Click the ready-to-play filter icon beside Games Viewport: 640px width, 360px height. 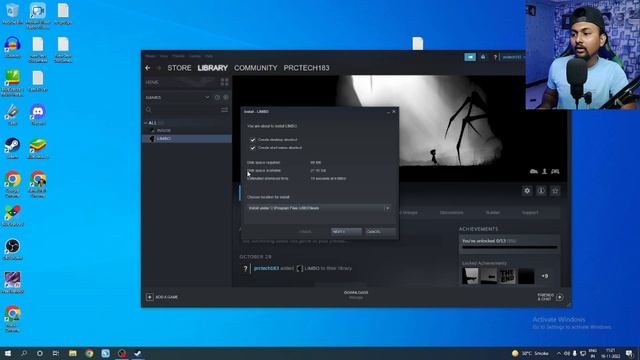coord(226,98)
